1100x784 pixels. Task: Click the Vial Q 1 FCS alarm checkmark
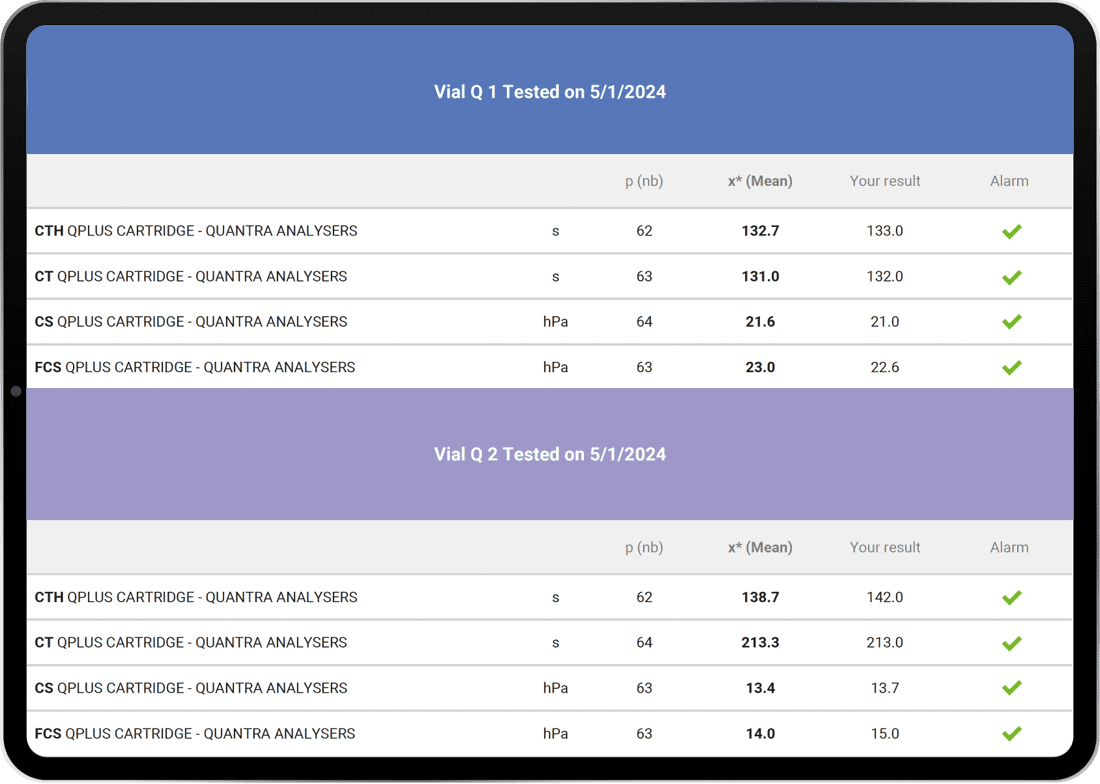(x=1011, y=367)
